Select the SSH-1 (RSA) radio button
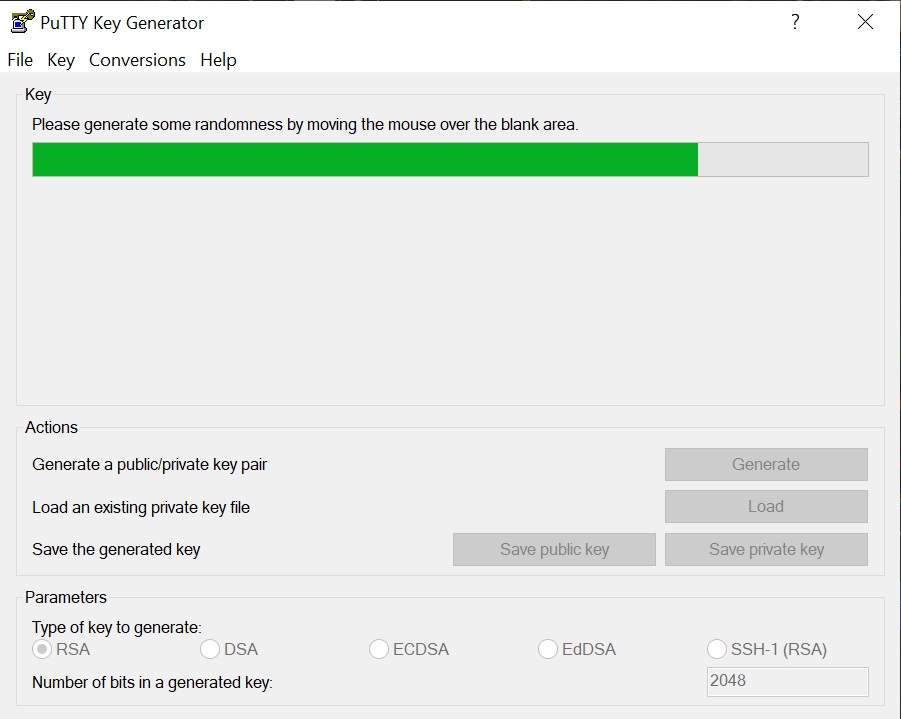Viewport: 901px width, 719px height. click(717, 650)
